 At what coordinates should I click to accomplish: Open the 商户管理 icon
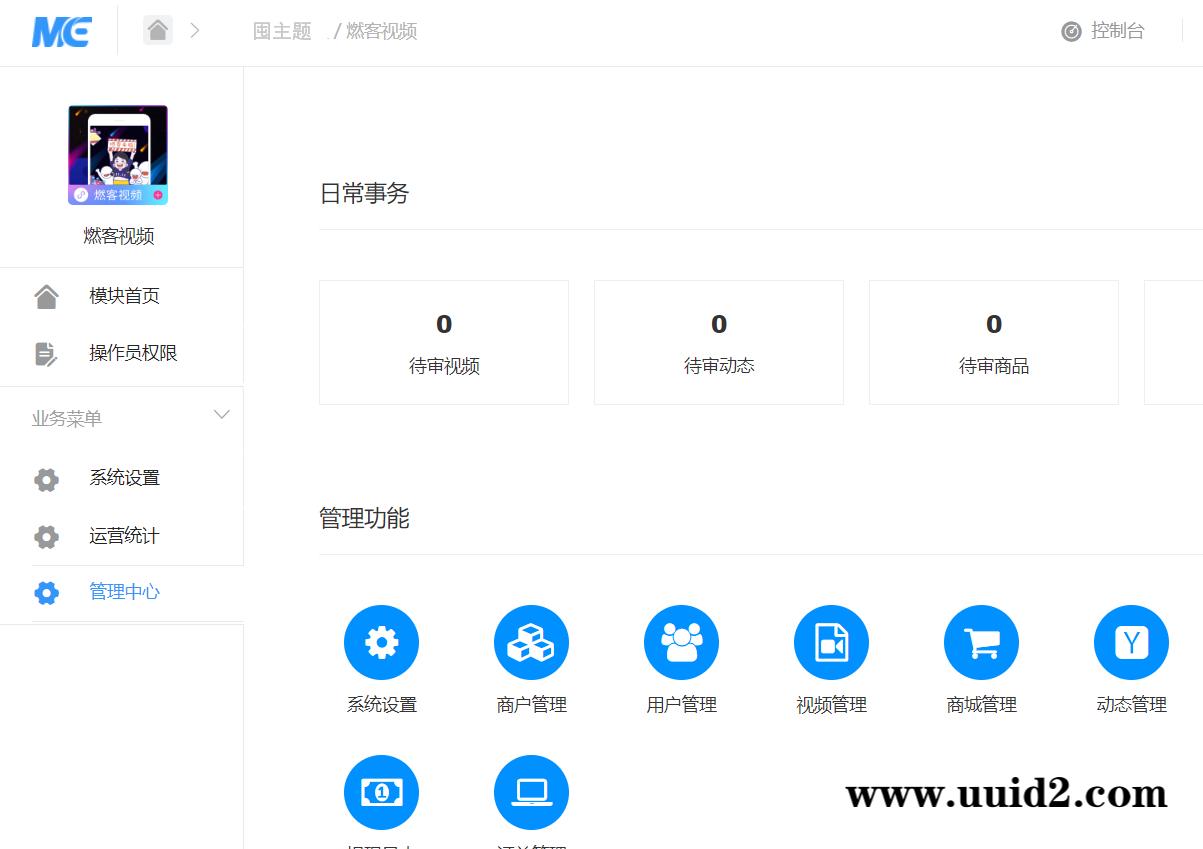(x=531, y=642)
